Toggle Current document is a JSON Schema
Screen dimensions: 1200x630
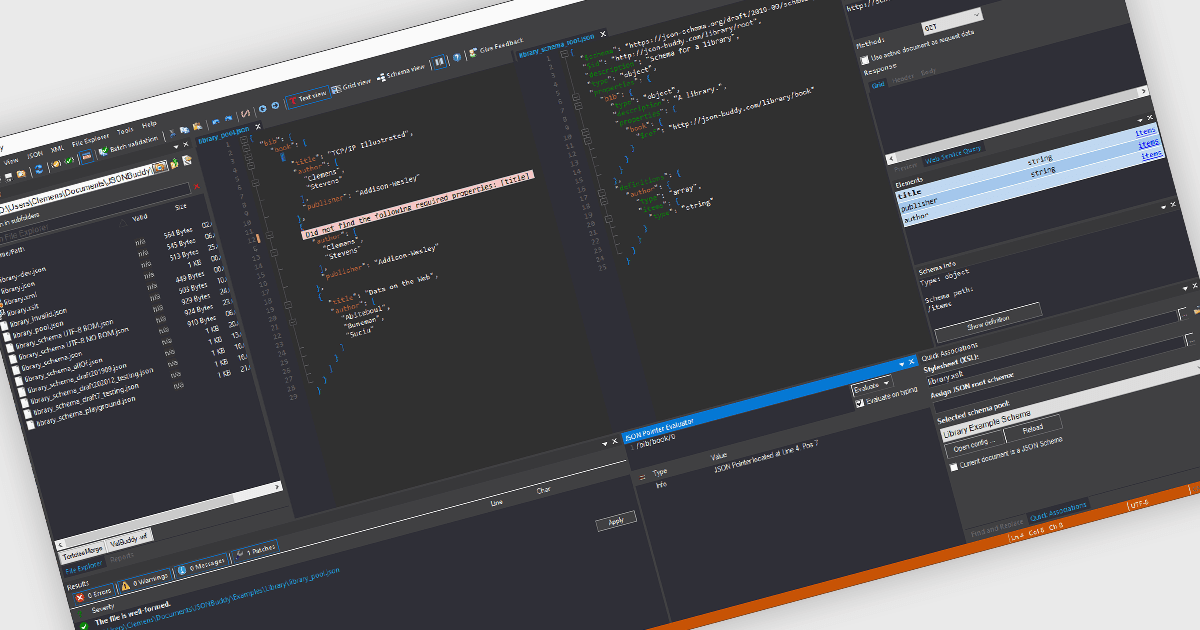[953, 467]
